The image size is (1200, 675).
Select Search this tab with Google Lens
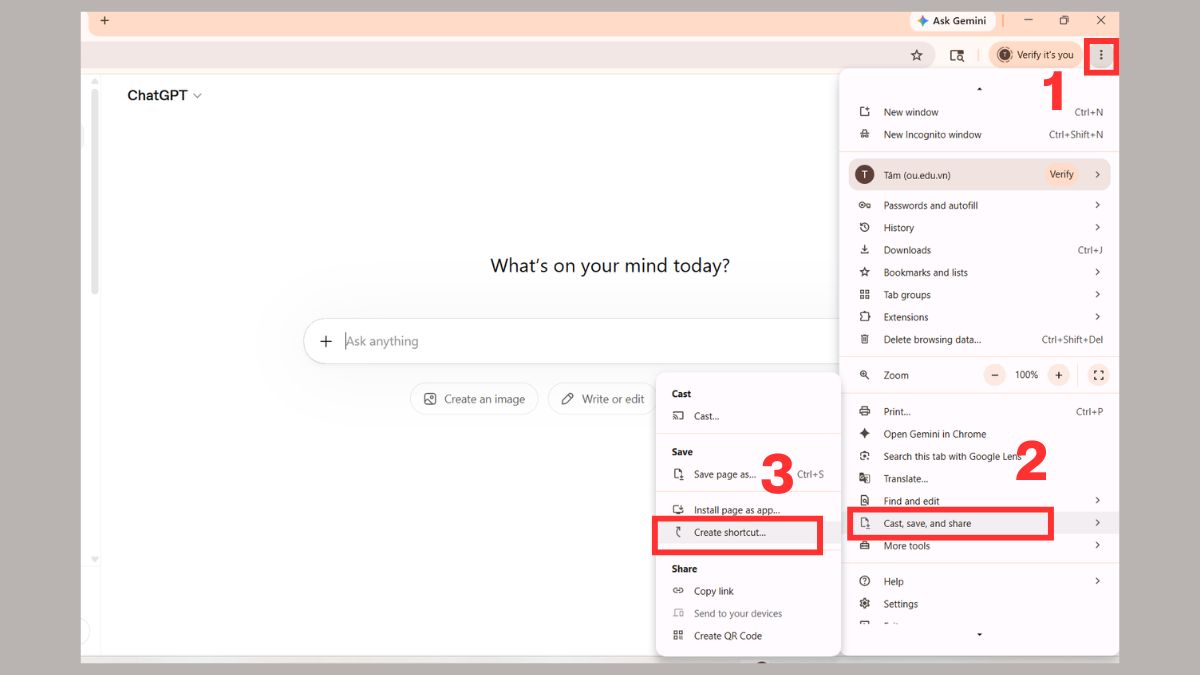click(x=979, y=456)
